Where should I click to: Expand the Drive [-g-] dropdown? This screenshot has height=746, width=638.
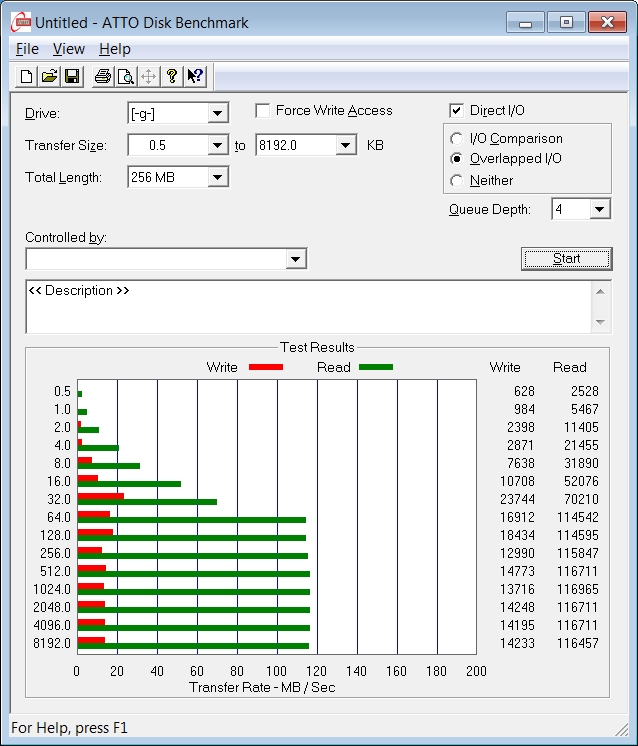click(x=217, y=113)
